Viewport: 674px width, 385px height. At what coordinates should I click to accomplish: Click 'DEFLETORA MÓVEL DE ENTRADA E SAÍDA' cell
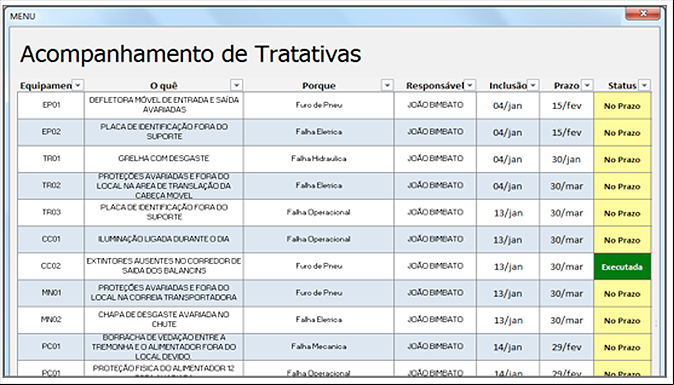(164, 105)
